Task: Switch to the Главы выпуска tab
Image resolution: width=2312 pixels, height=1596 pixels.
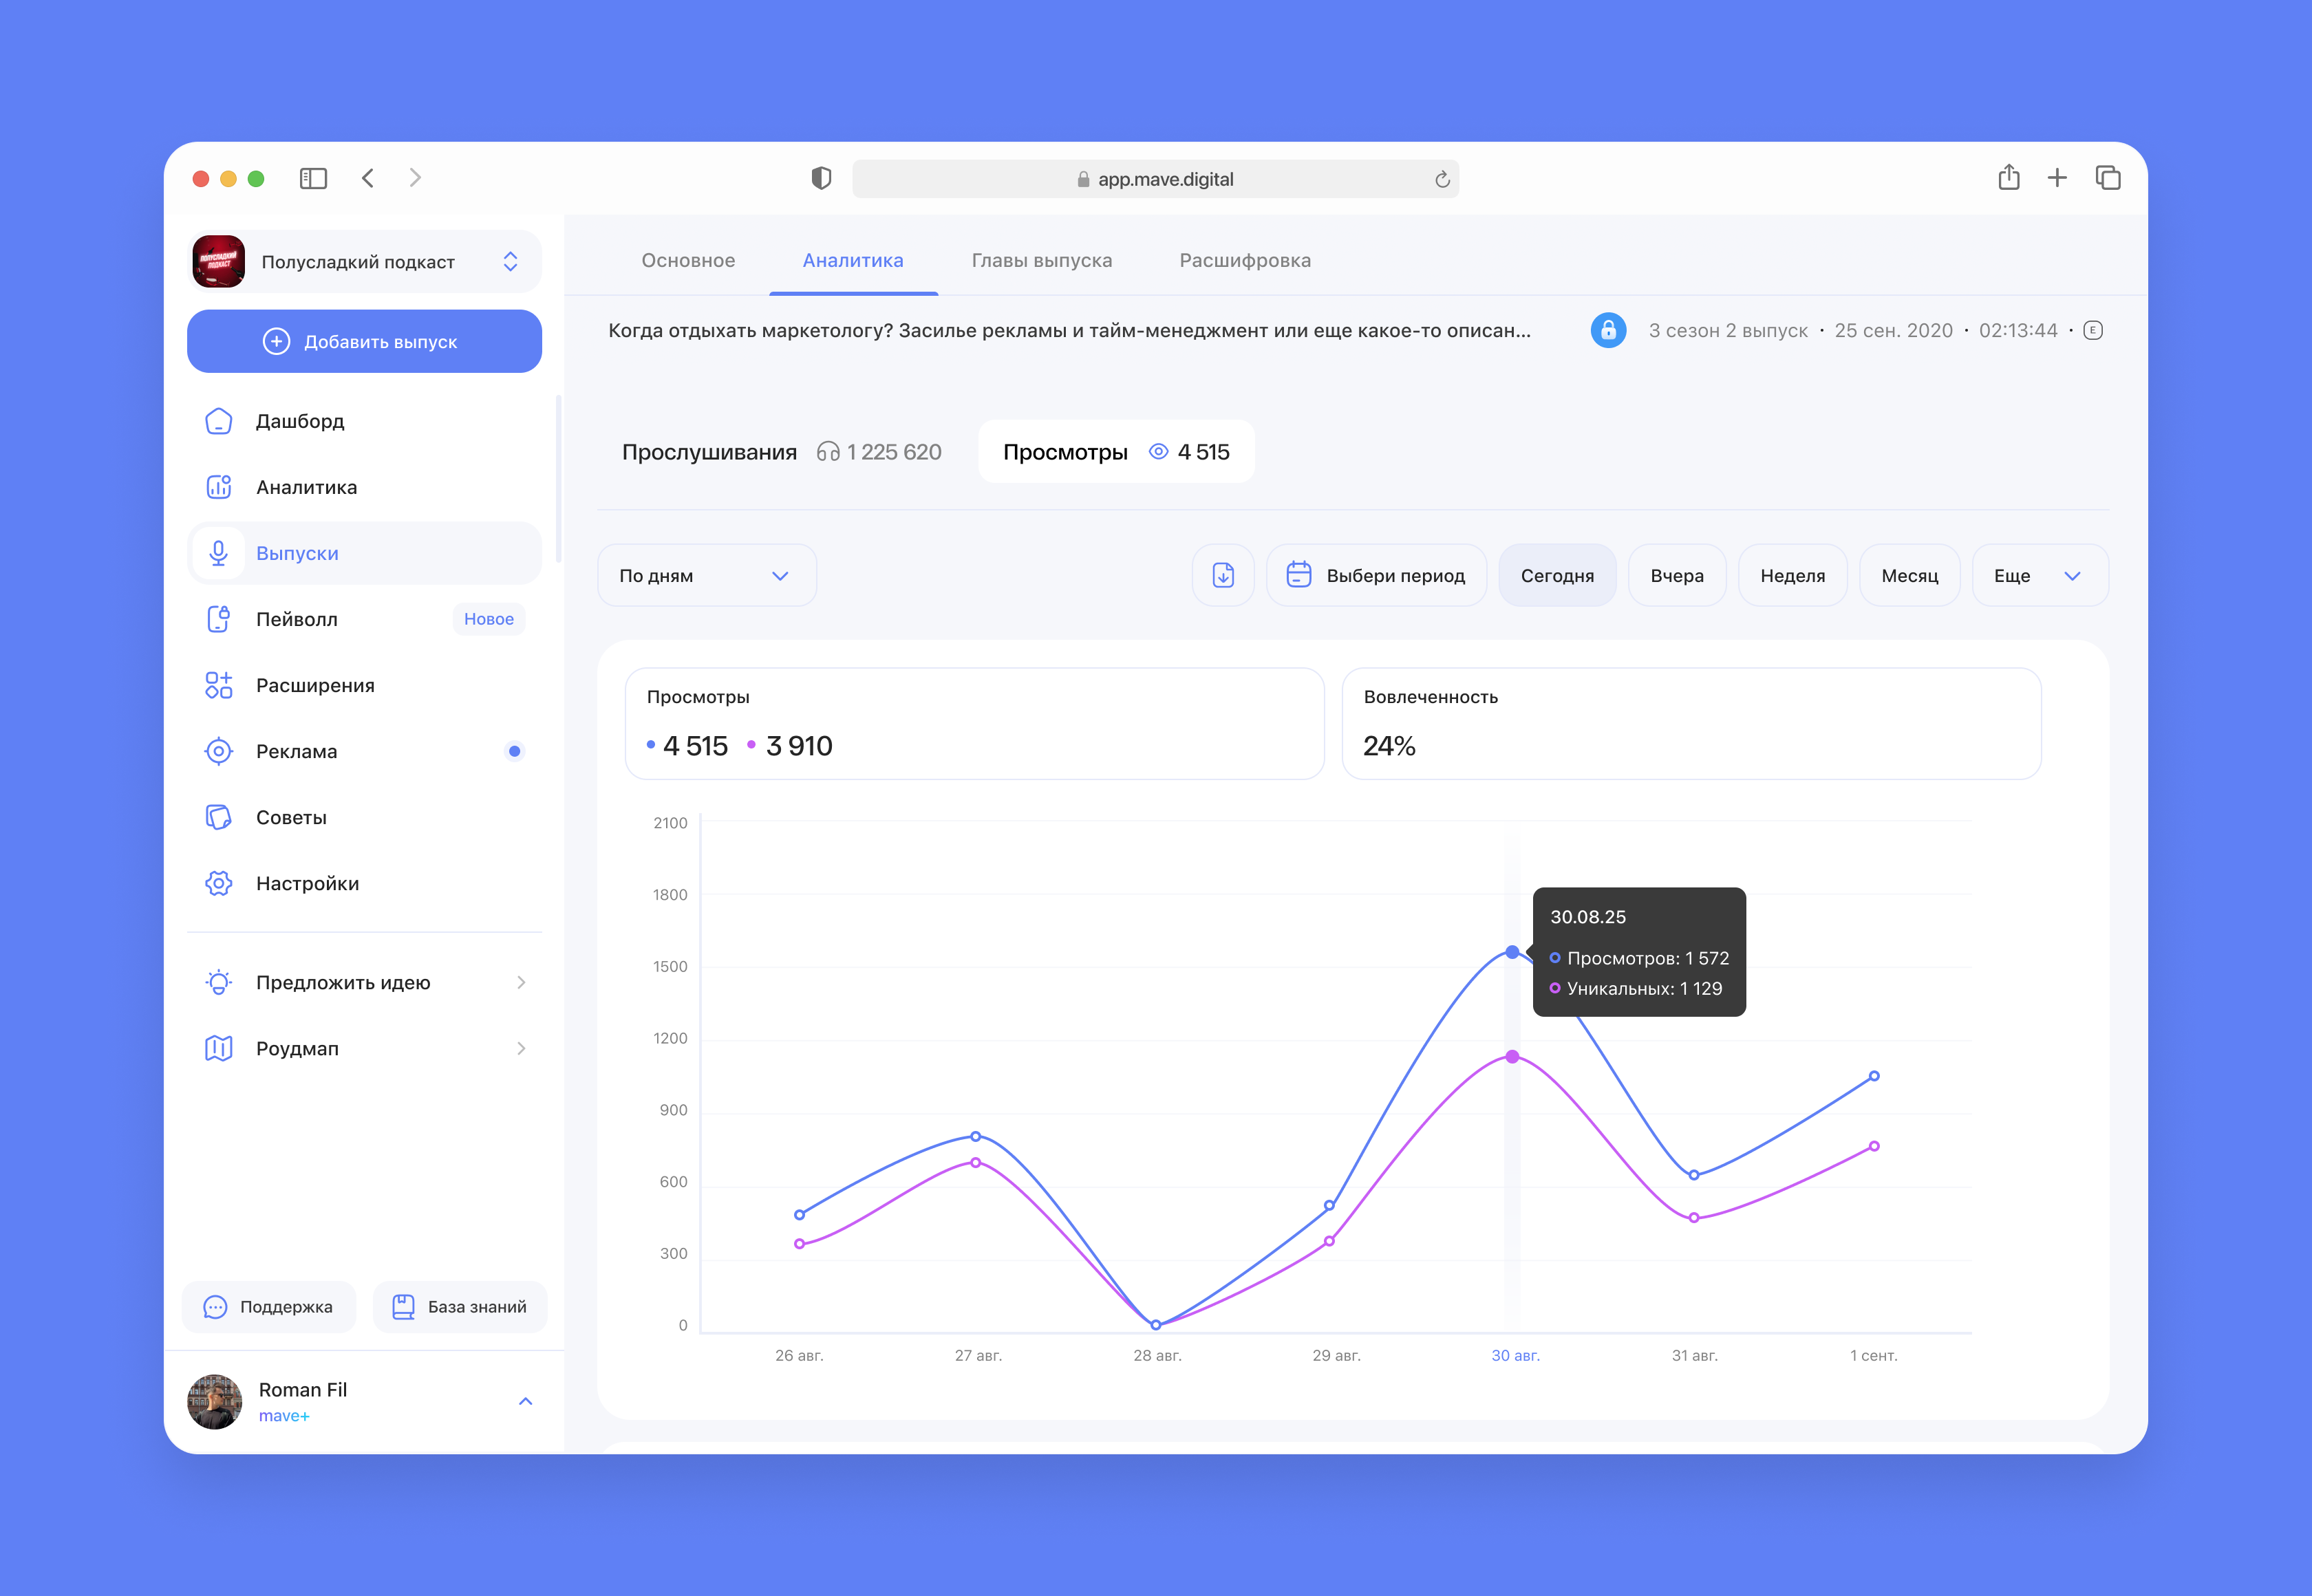Action: (x=1041, y=260)
